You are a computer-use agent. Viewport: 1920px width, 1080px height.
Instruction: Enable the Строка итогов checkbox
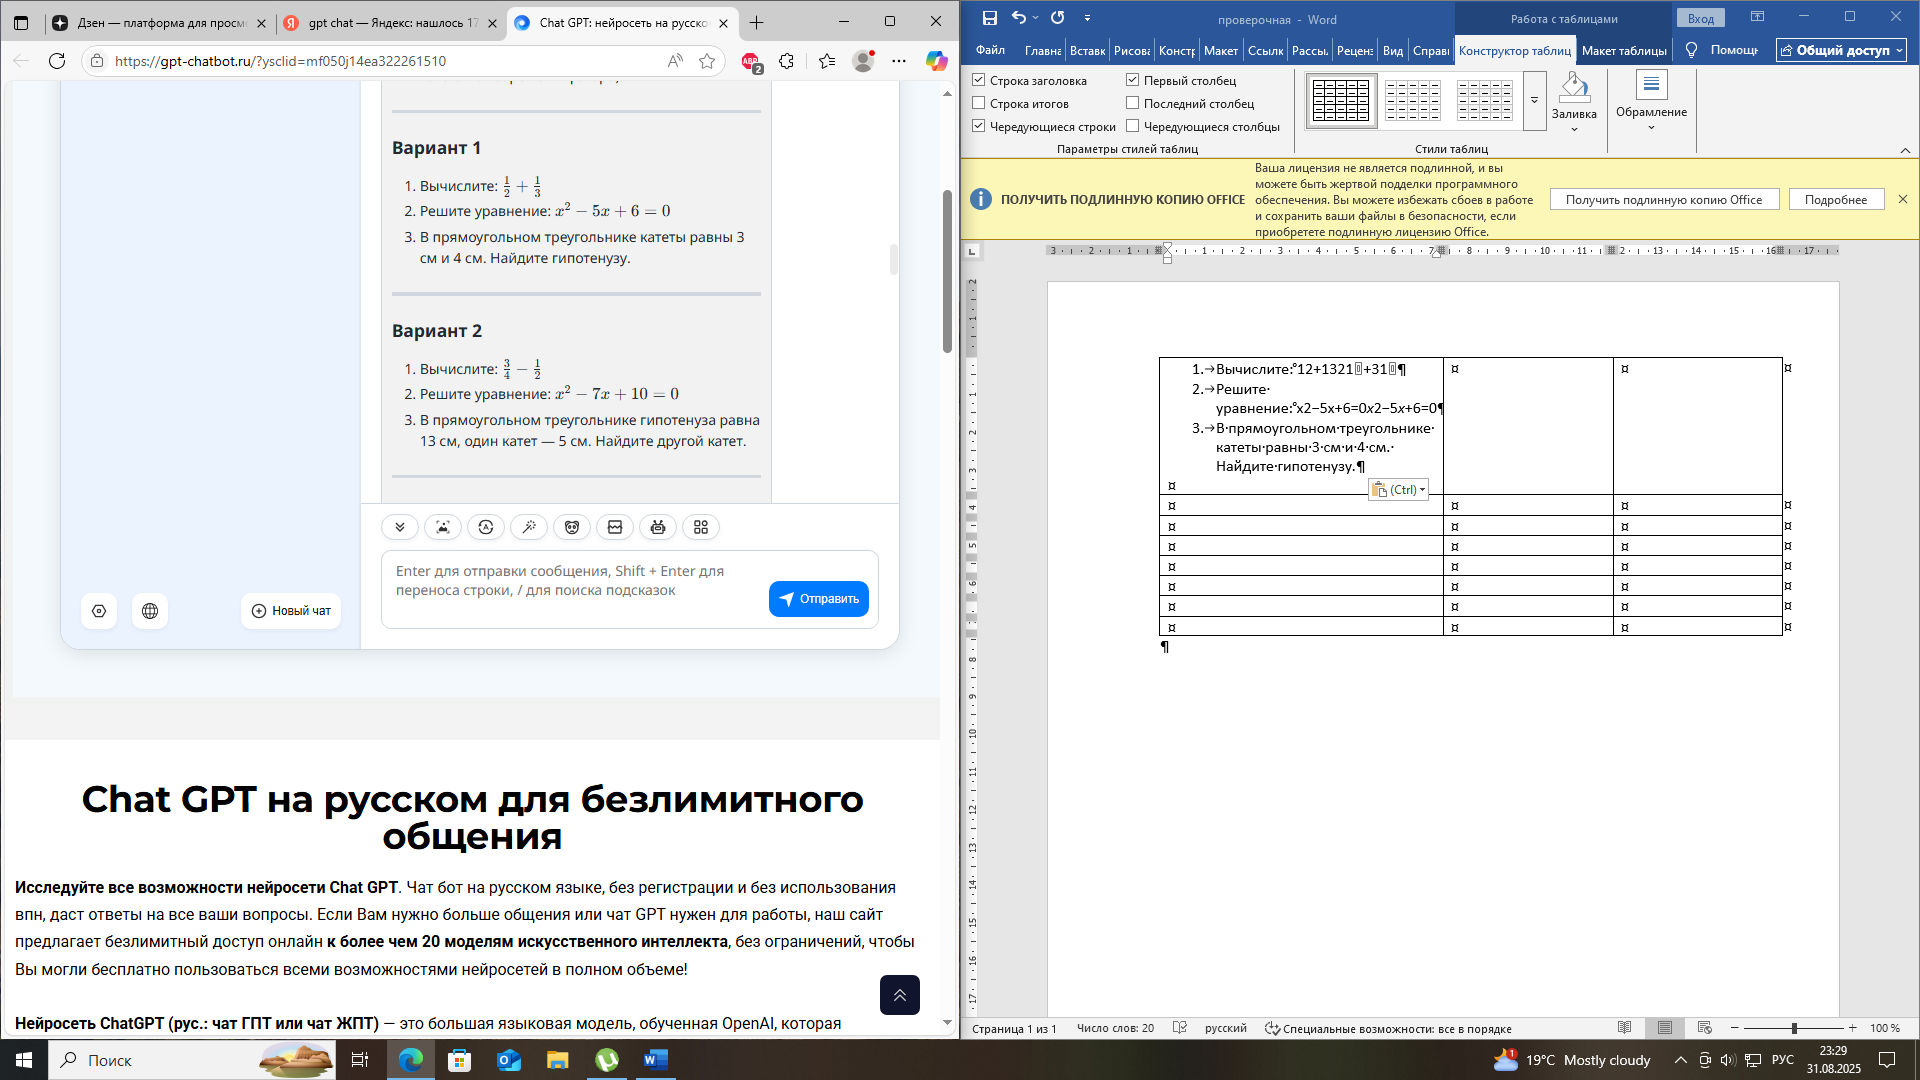979,103
